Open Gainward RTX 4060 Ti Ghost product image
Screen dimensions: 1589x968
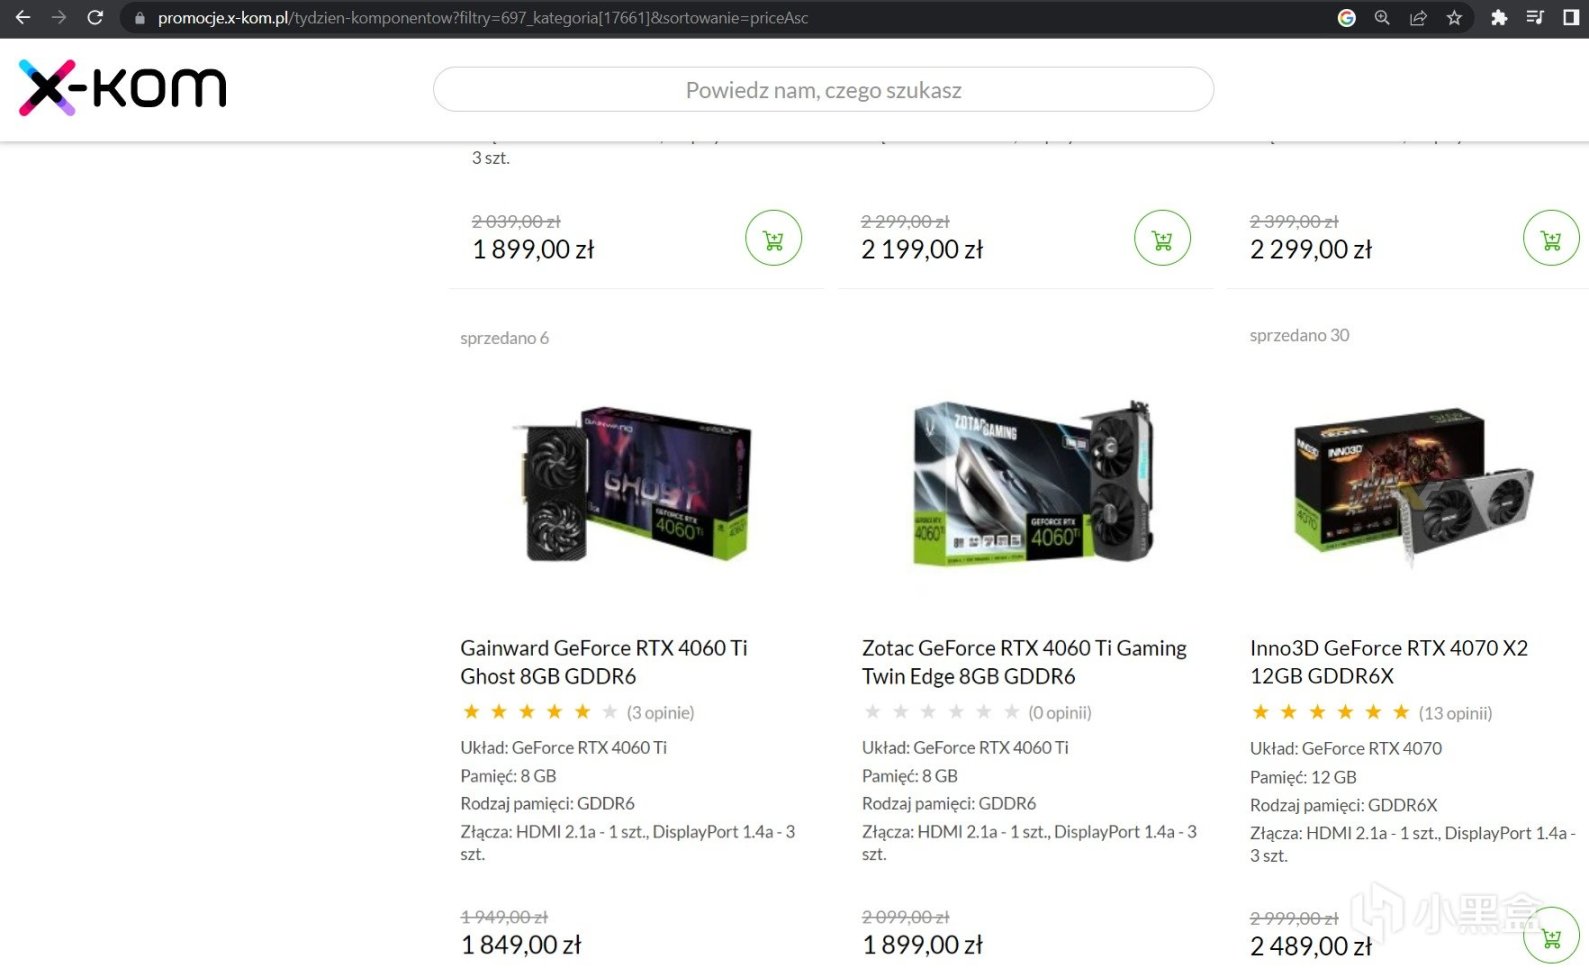tap(633, 483)
